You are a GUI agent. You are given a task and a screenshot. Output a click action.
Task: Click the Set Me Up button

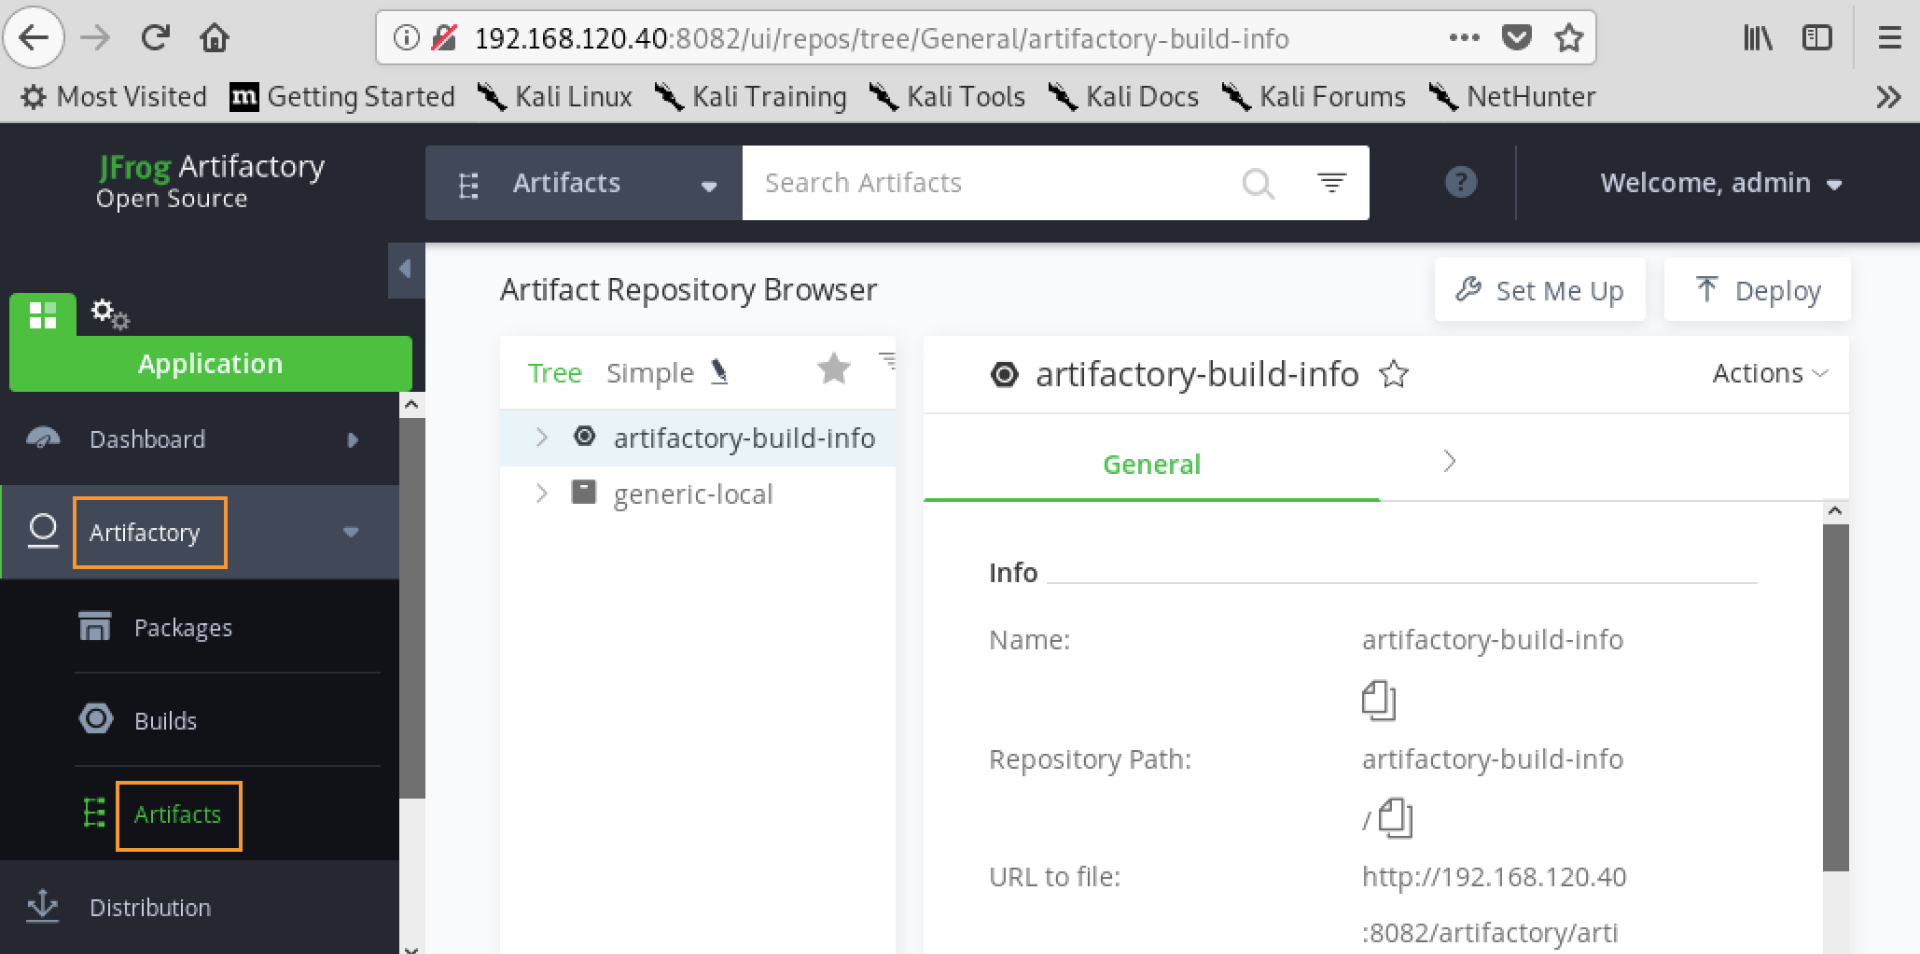(x=1540, y=290)
